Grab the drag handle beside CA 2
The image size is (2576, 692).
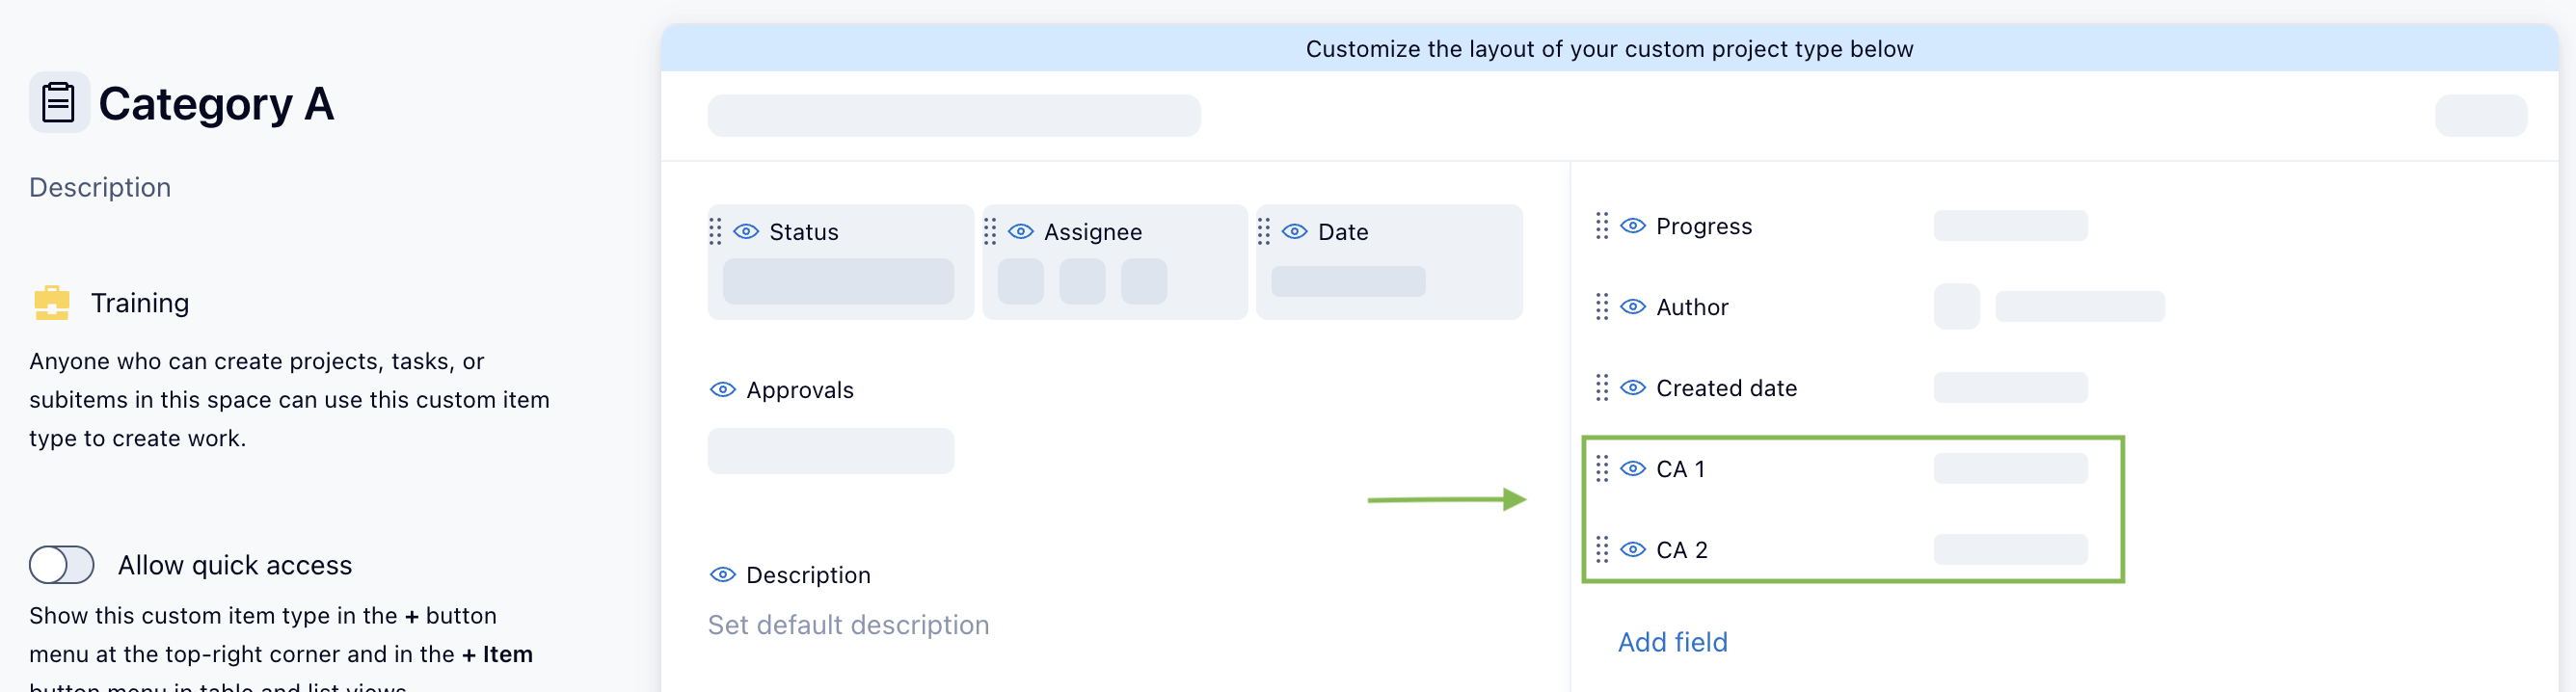(1602, 549)
